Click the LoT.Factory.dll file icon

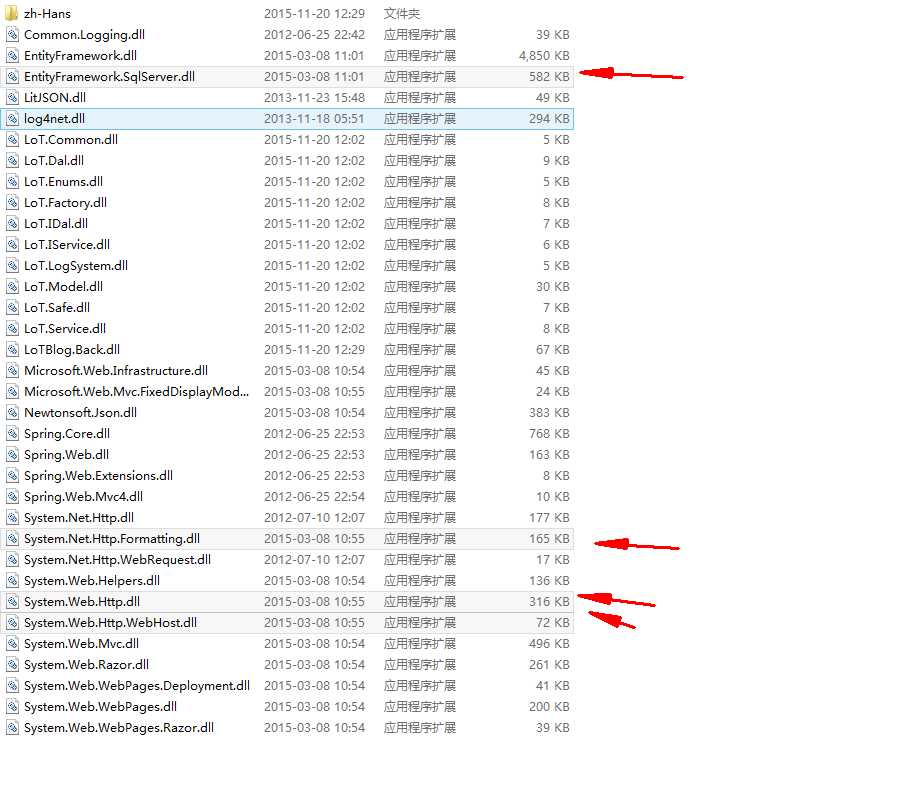[x=12, y=203]
